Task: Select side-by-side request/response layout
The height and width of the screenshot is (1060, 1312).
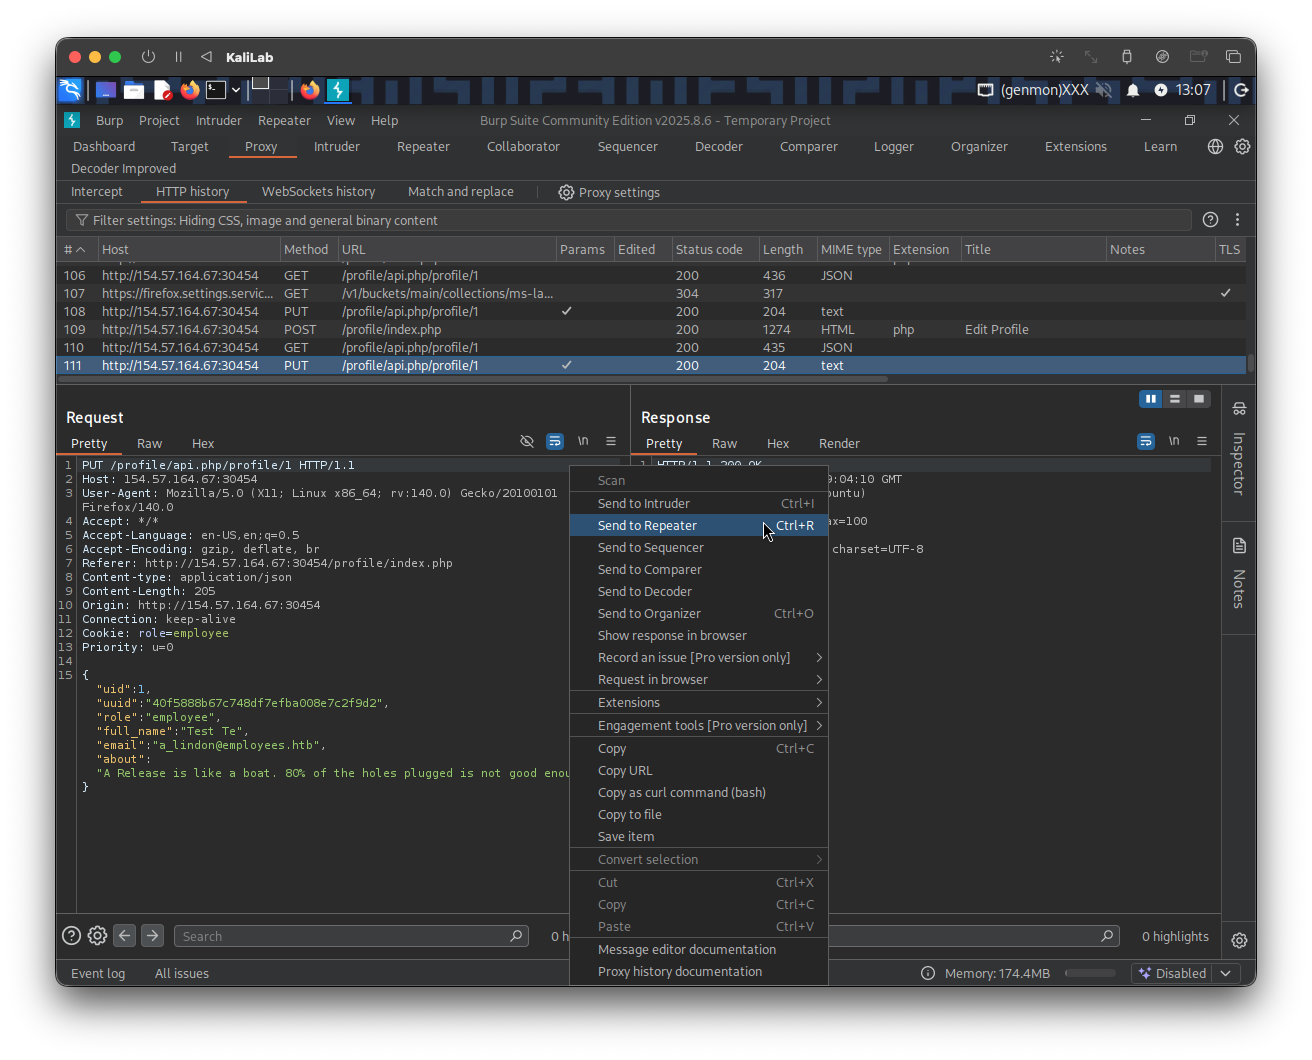Action: [1151, 399]
